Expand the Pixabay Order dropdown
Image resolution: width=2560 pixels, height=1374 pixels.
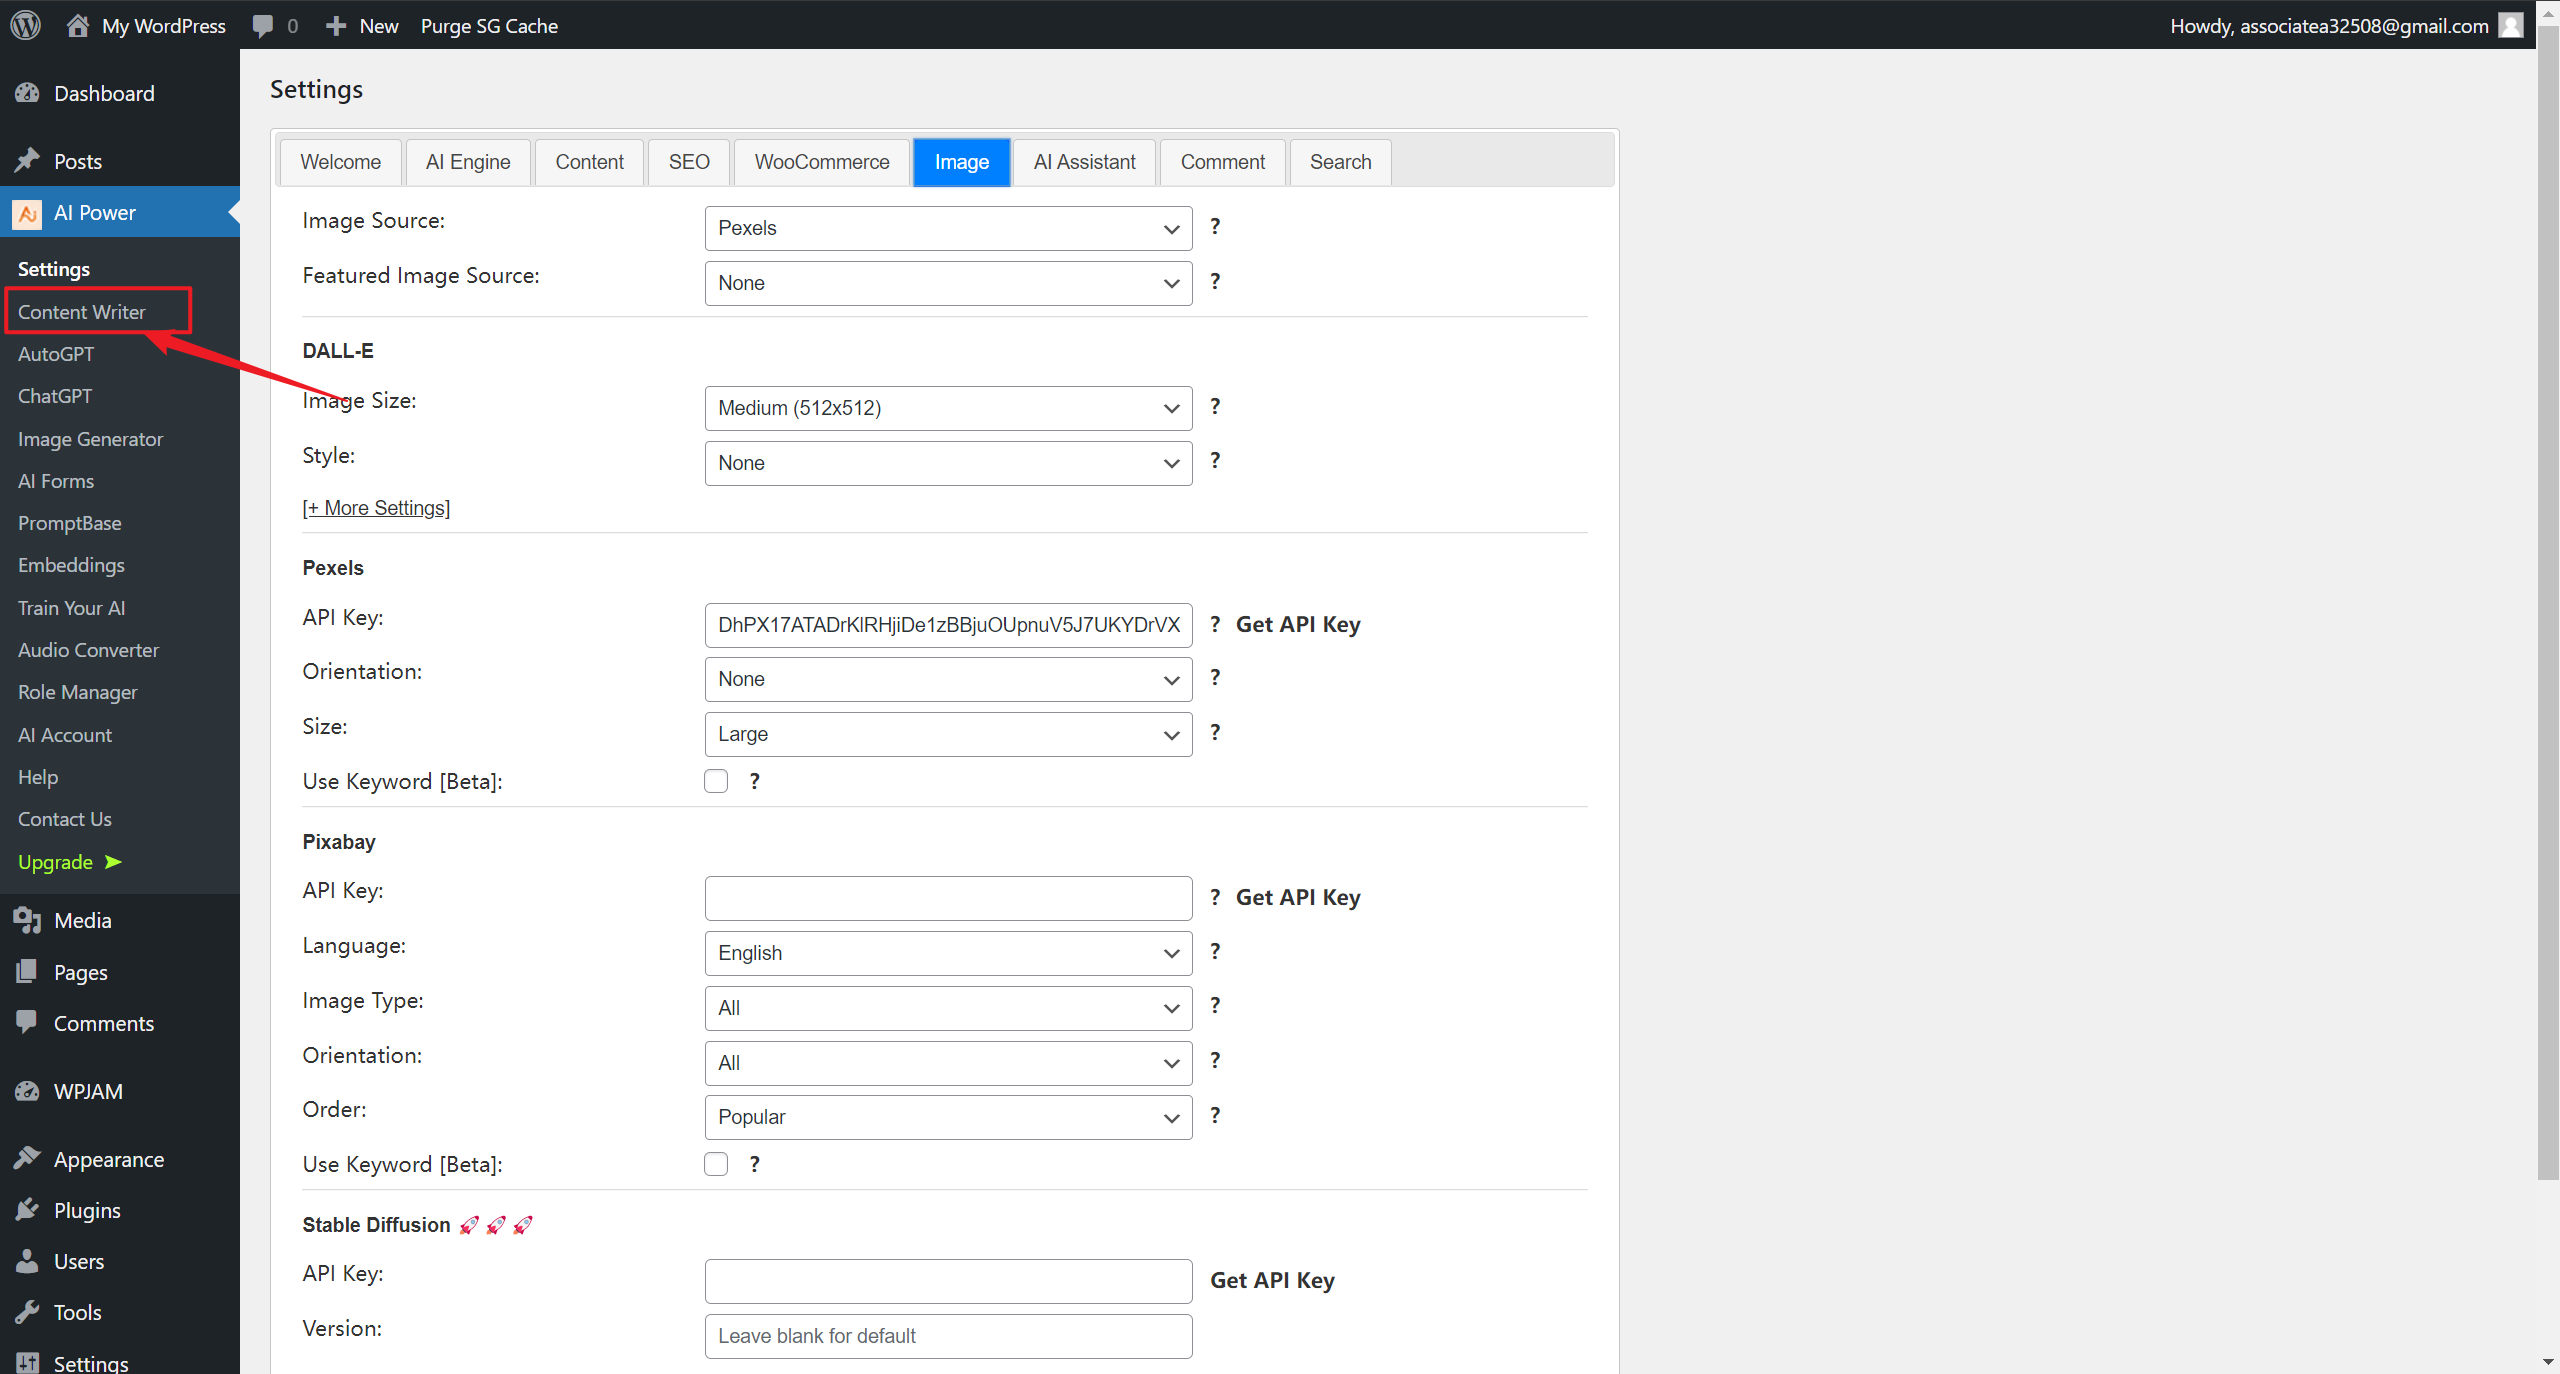tap(948, 1117)
